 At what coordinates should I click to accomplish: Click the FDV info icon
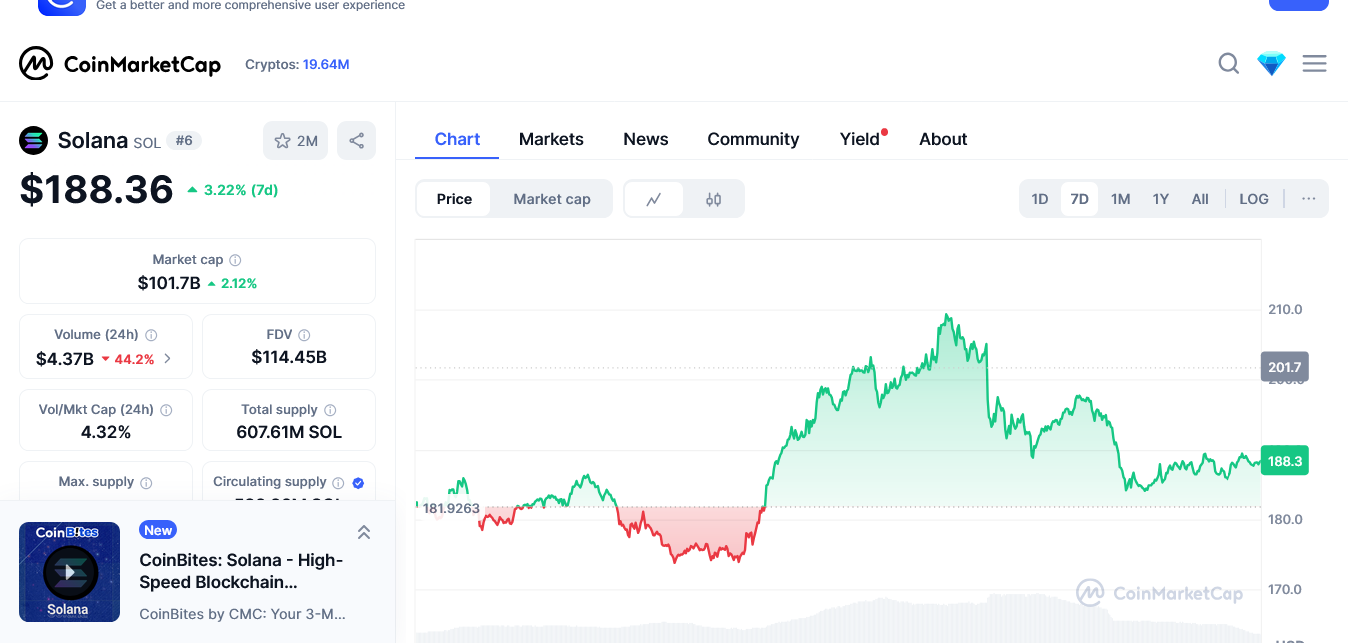point(304,335)
